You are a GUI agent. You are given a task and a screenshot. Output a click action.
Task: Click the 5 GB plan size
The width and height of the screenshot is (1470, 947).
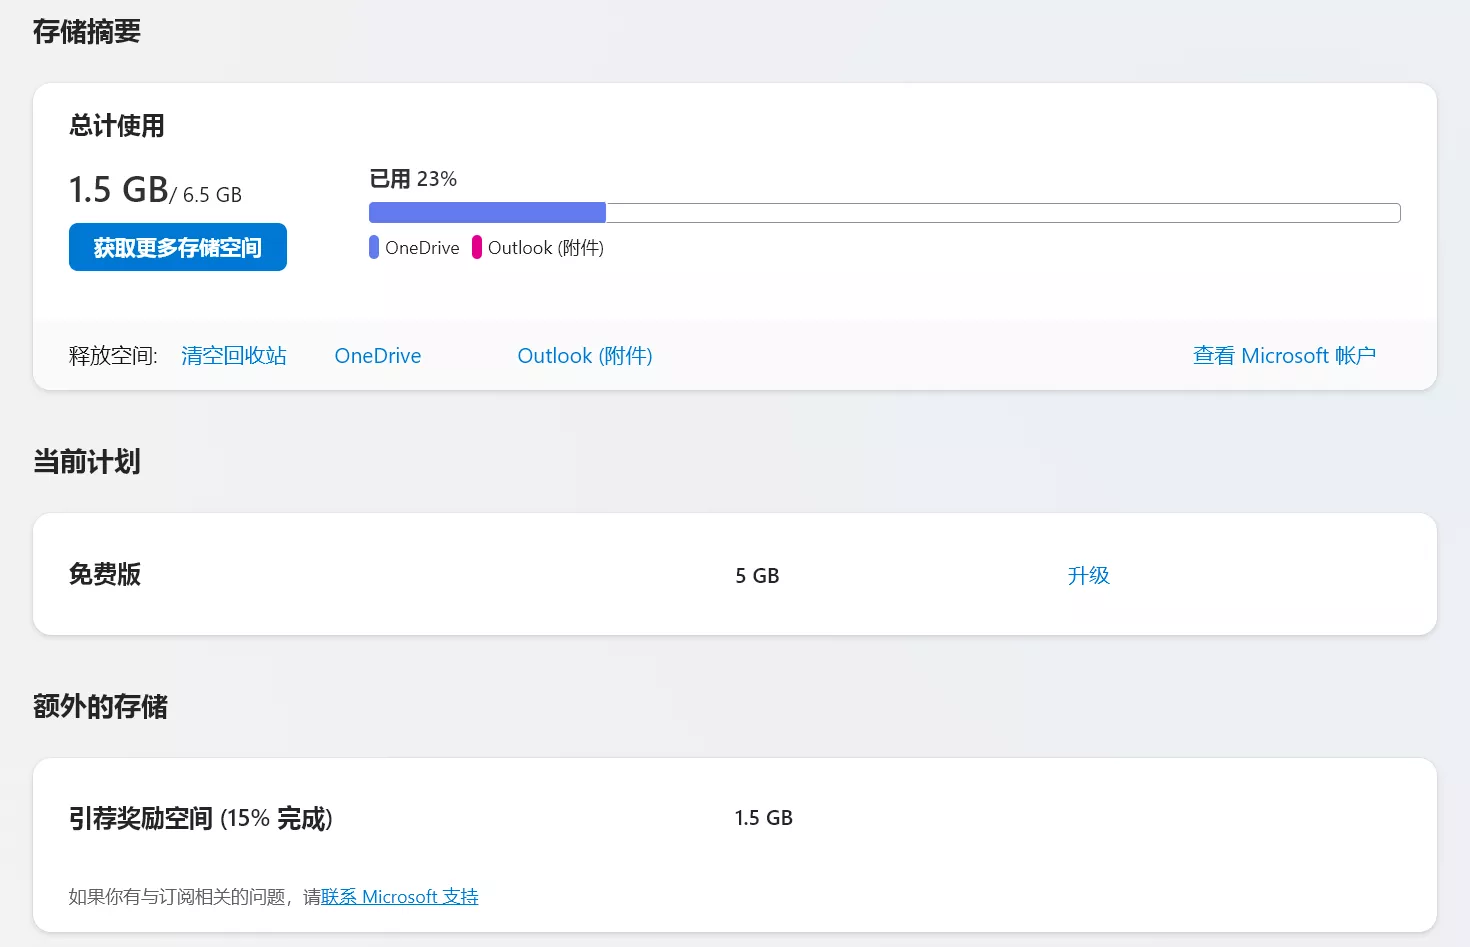pyautogui.click(x=757, y=576)
